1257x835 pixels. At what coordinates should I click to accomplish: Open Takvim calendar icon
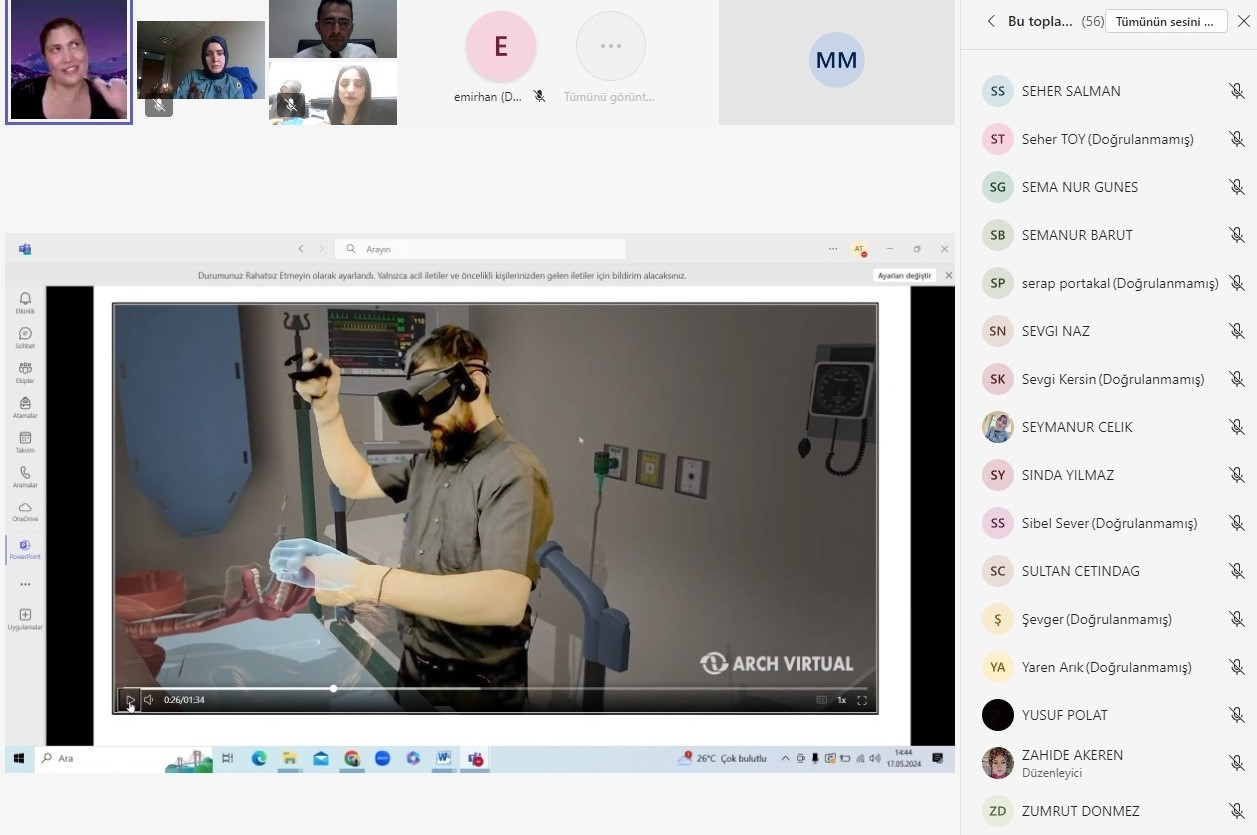click(x=25, y=441)
